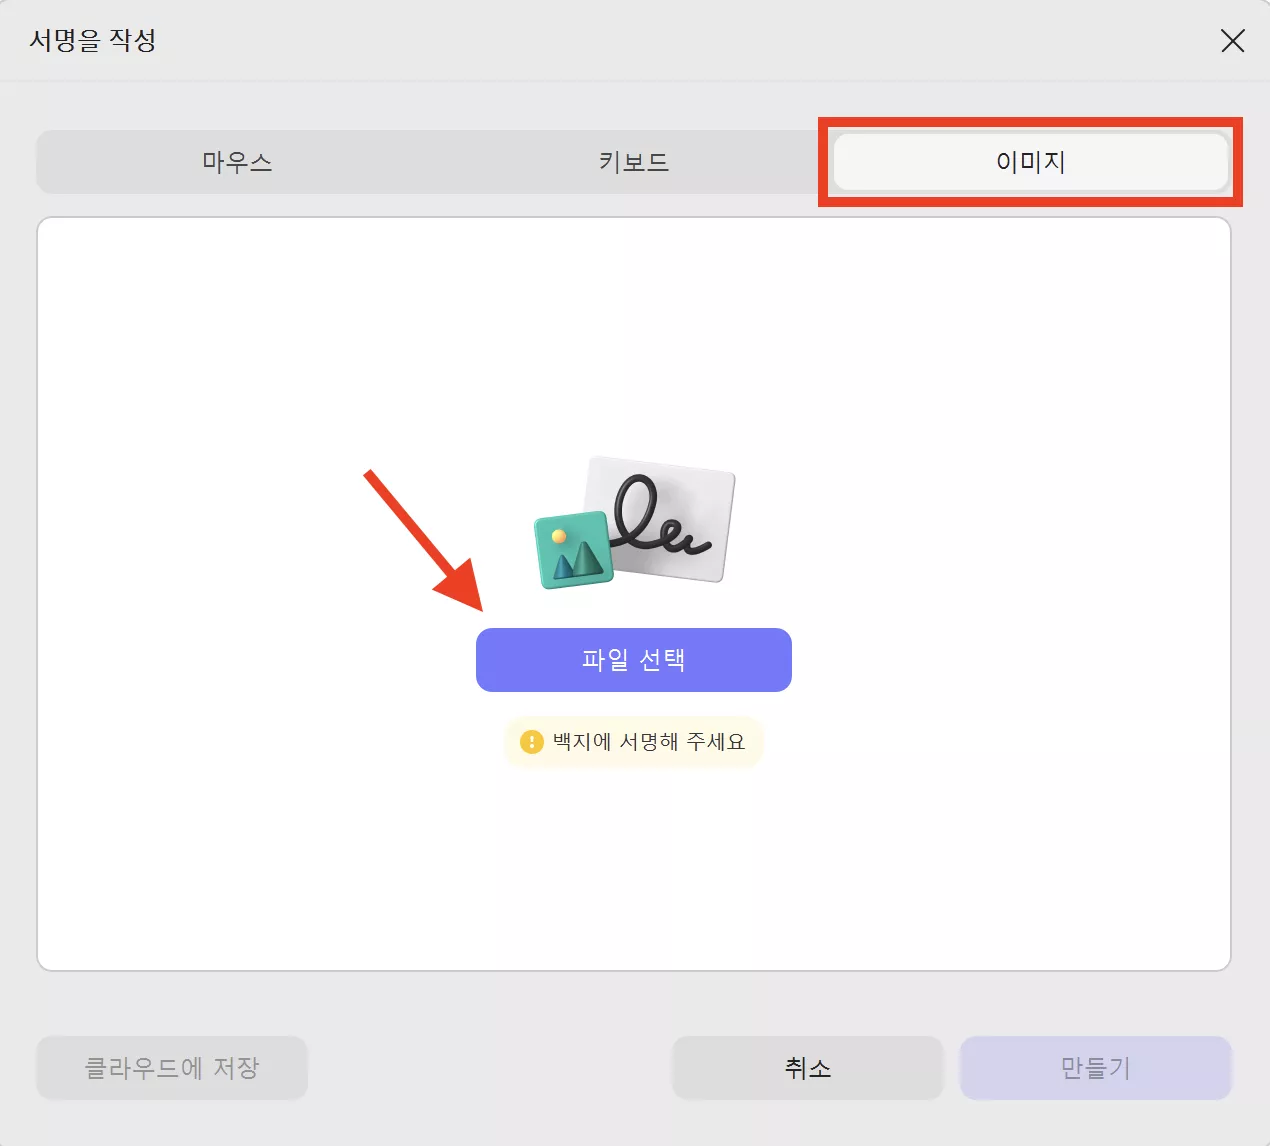
Task: Click the 클라우드에 저장 button
Action: [x=171, y=1068]
